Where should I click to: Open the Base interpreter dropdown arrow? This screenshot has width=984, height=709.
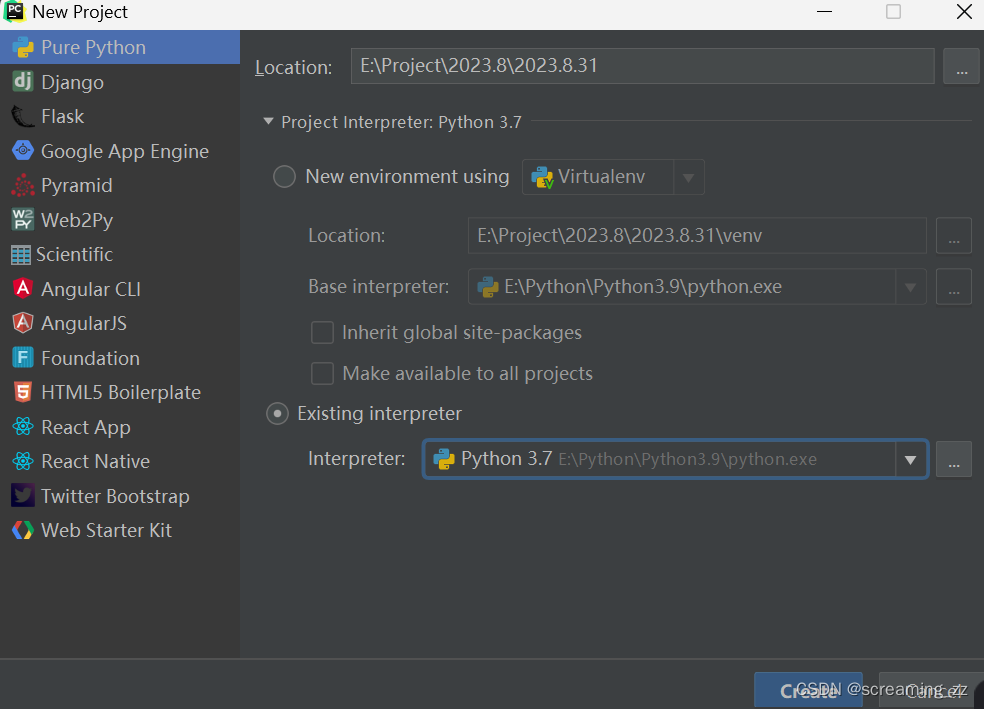pyautogui.click(x=911, y=287)
